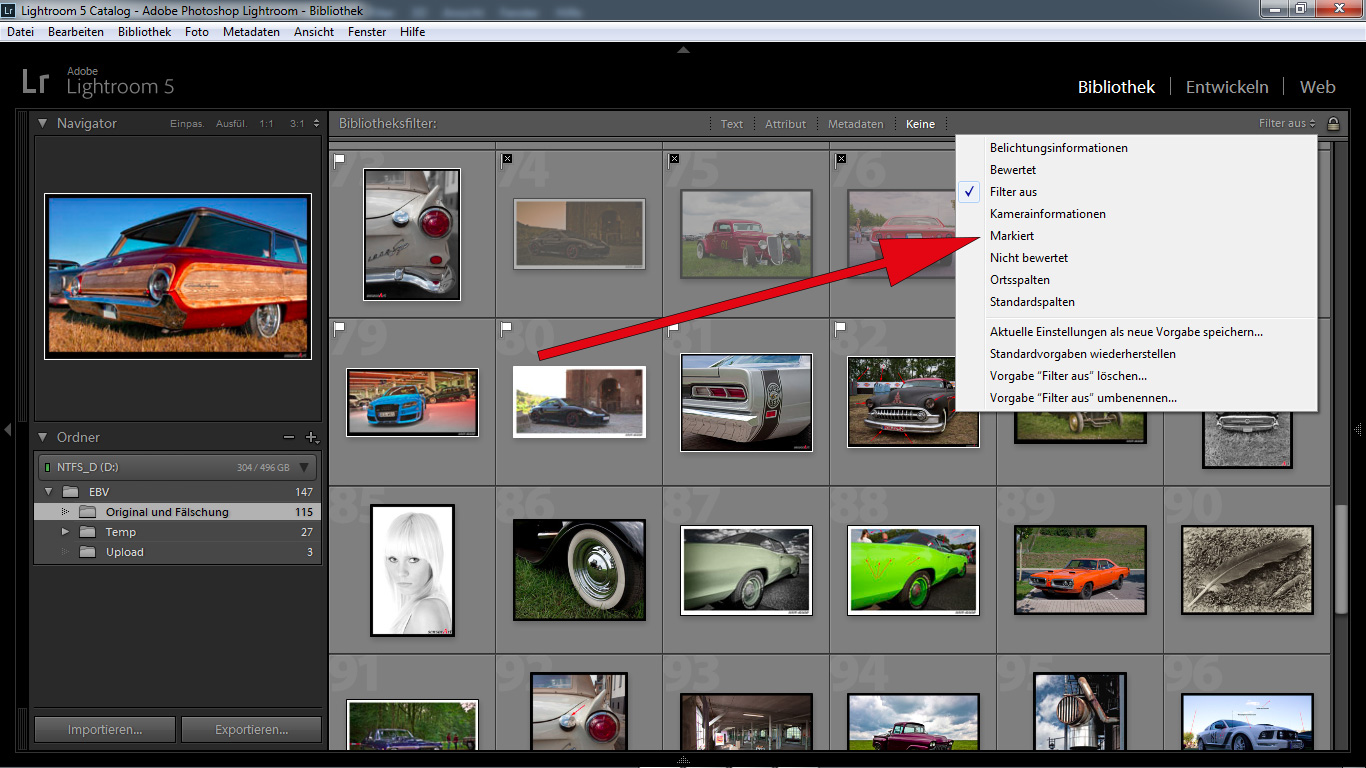The height and width of the screenshot is (768, 1366).
Task: Select the white-haired woman portrait thumbnail
Action: tap(412, 570)
